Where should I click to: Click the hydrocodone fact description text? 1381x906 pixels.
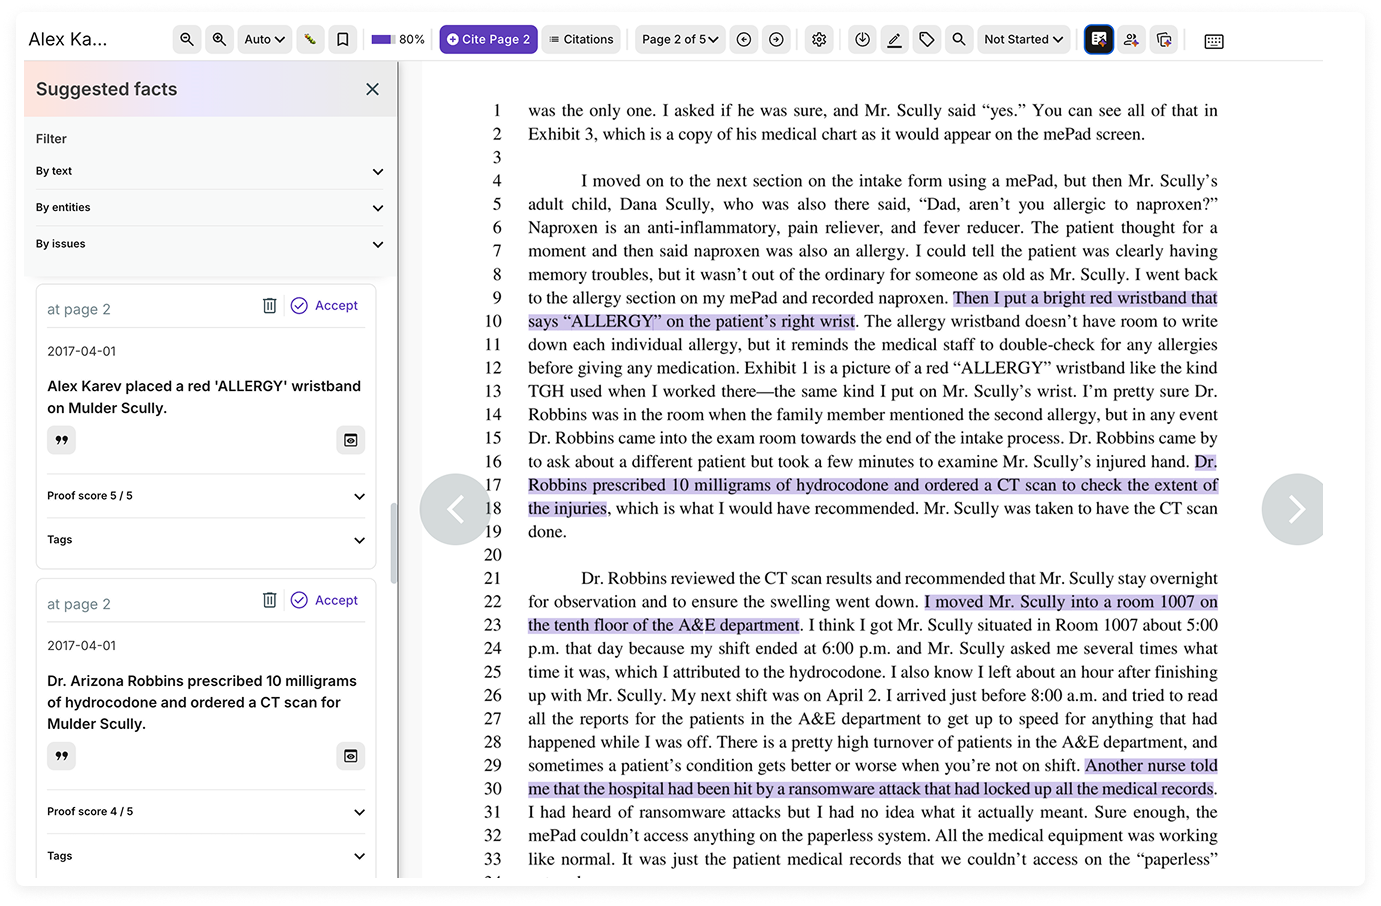click(x=202, y=702)
